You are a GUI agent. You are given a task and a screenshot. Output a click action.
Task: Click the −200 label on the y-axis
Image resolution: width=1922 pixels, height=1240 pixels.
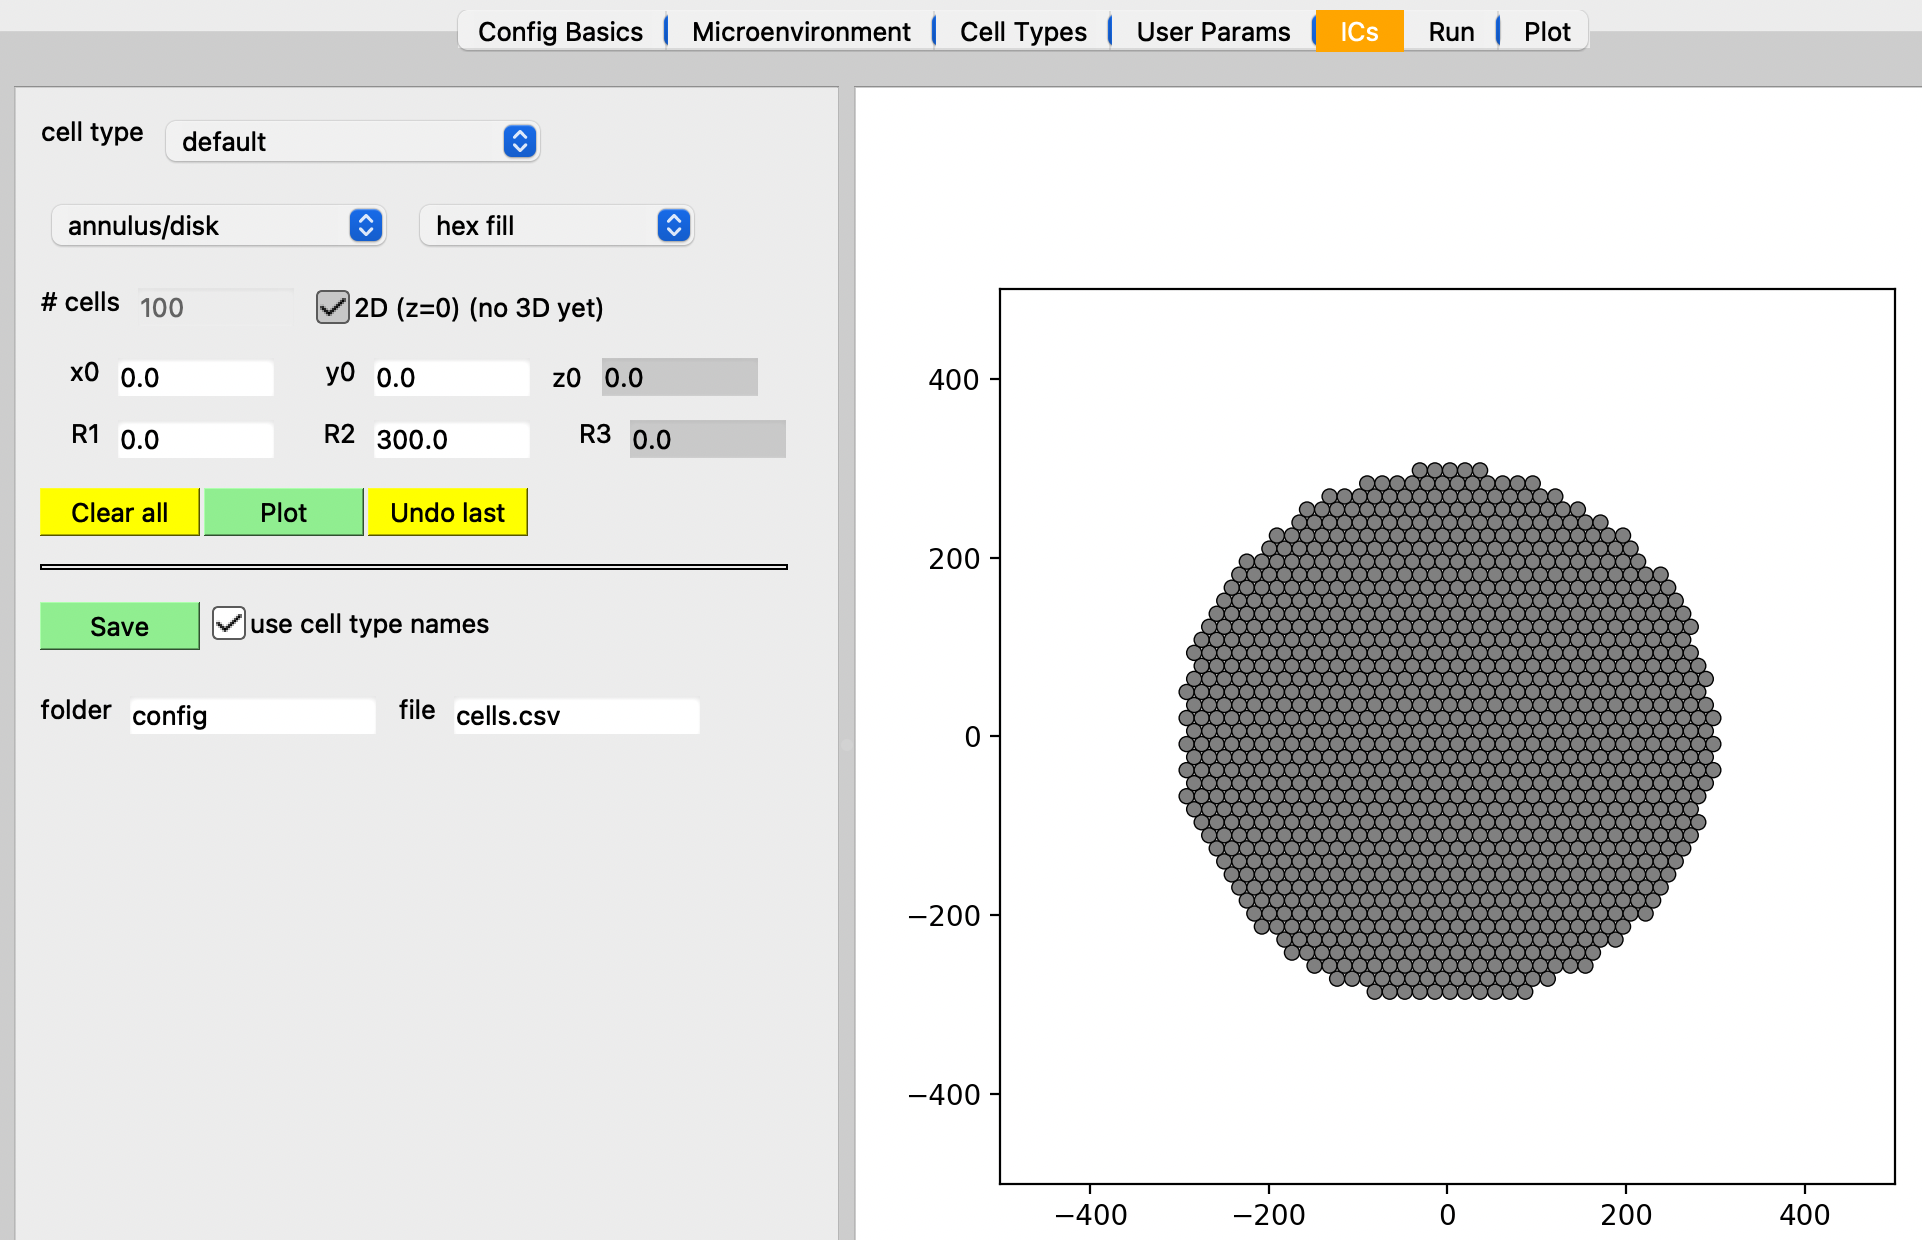943,916
